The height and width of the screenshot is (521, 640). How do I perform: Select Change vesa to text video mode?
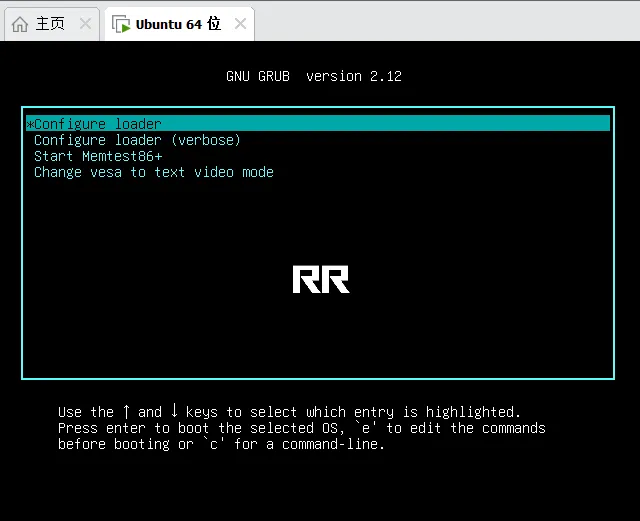point(153,172)
